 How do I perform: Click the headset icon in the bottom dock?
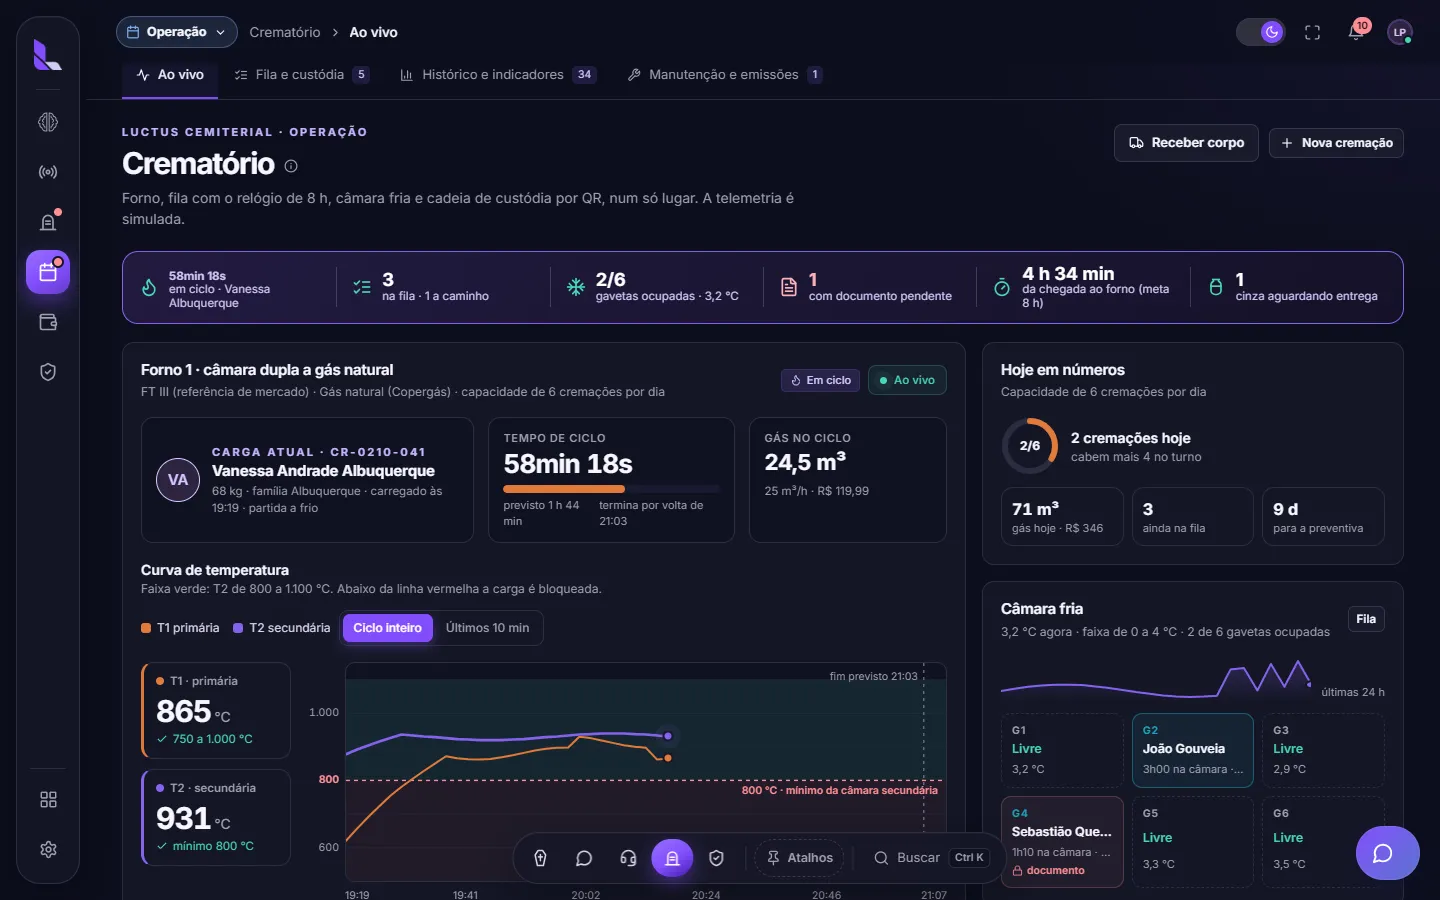click(628, 858)
